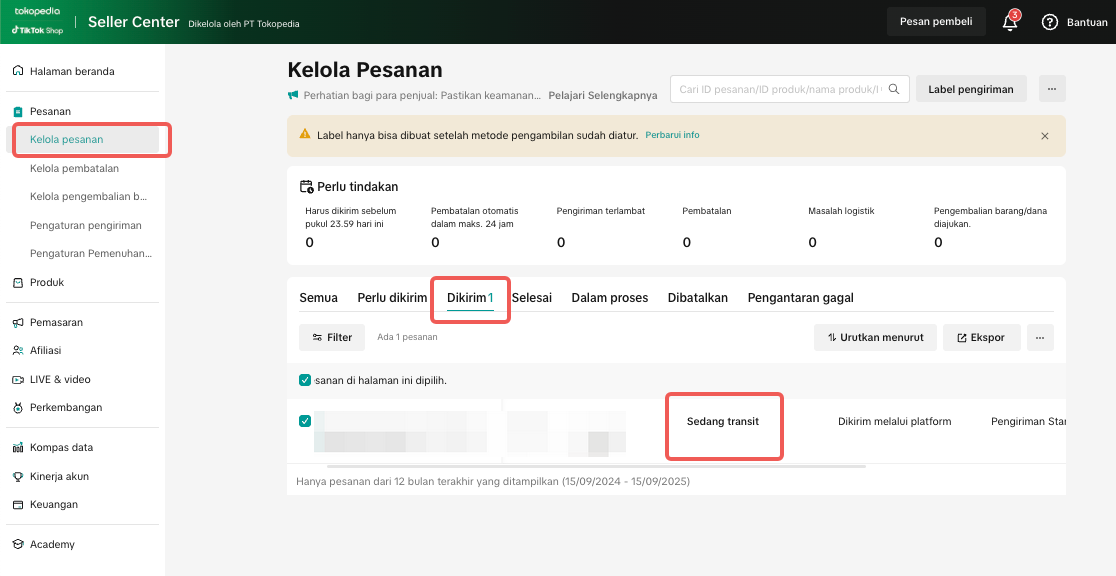
Task: Click the search magnifier icon
Action: pyautogui.click(x=894, y=89)
